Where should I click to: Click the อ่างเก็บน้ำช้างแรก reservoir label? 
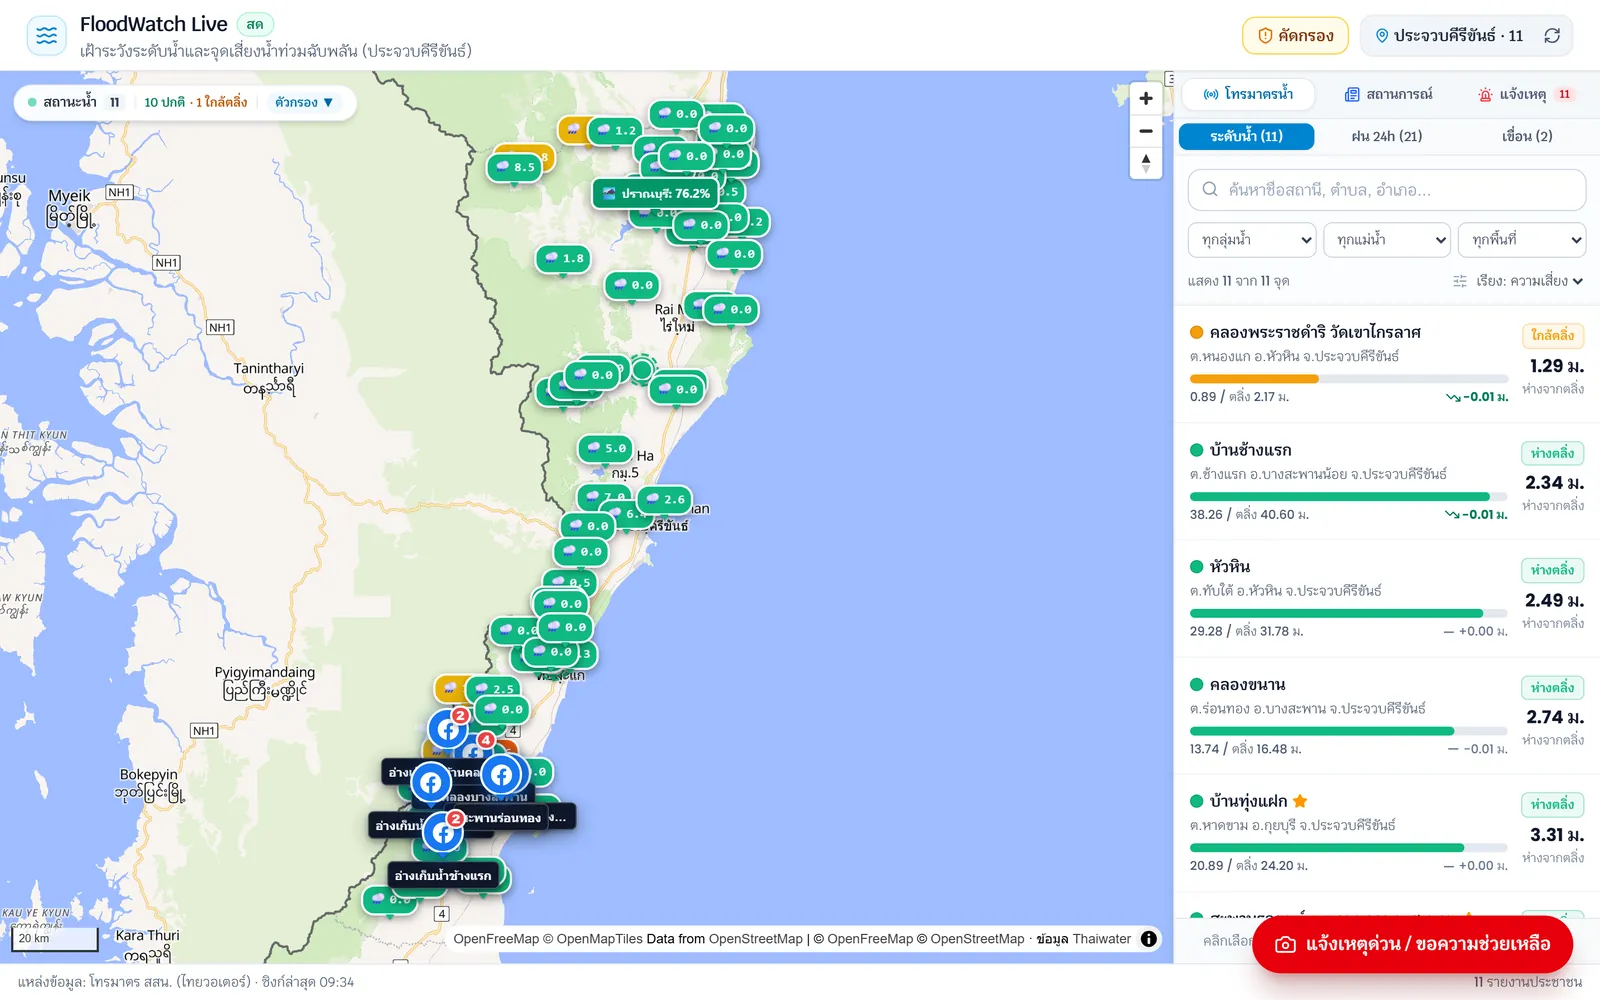[443, 876]
